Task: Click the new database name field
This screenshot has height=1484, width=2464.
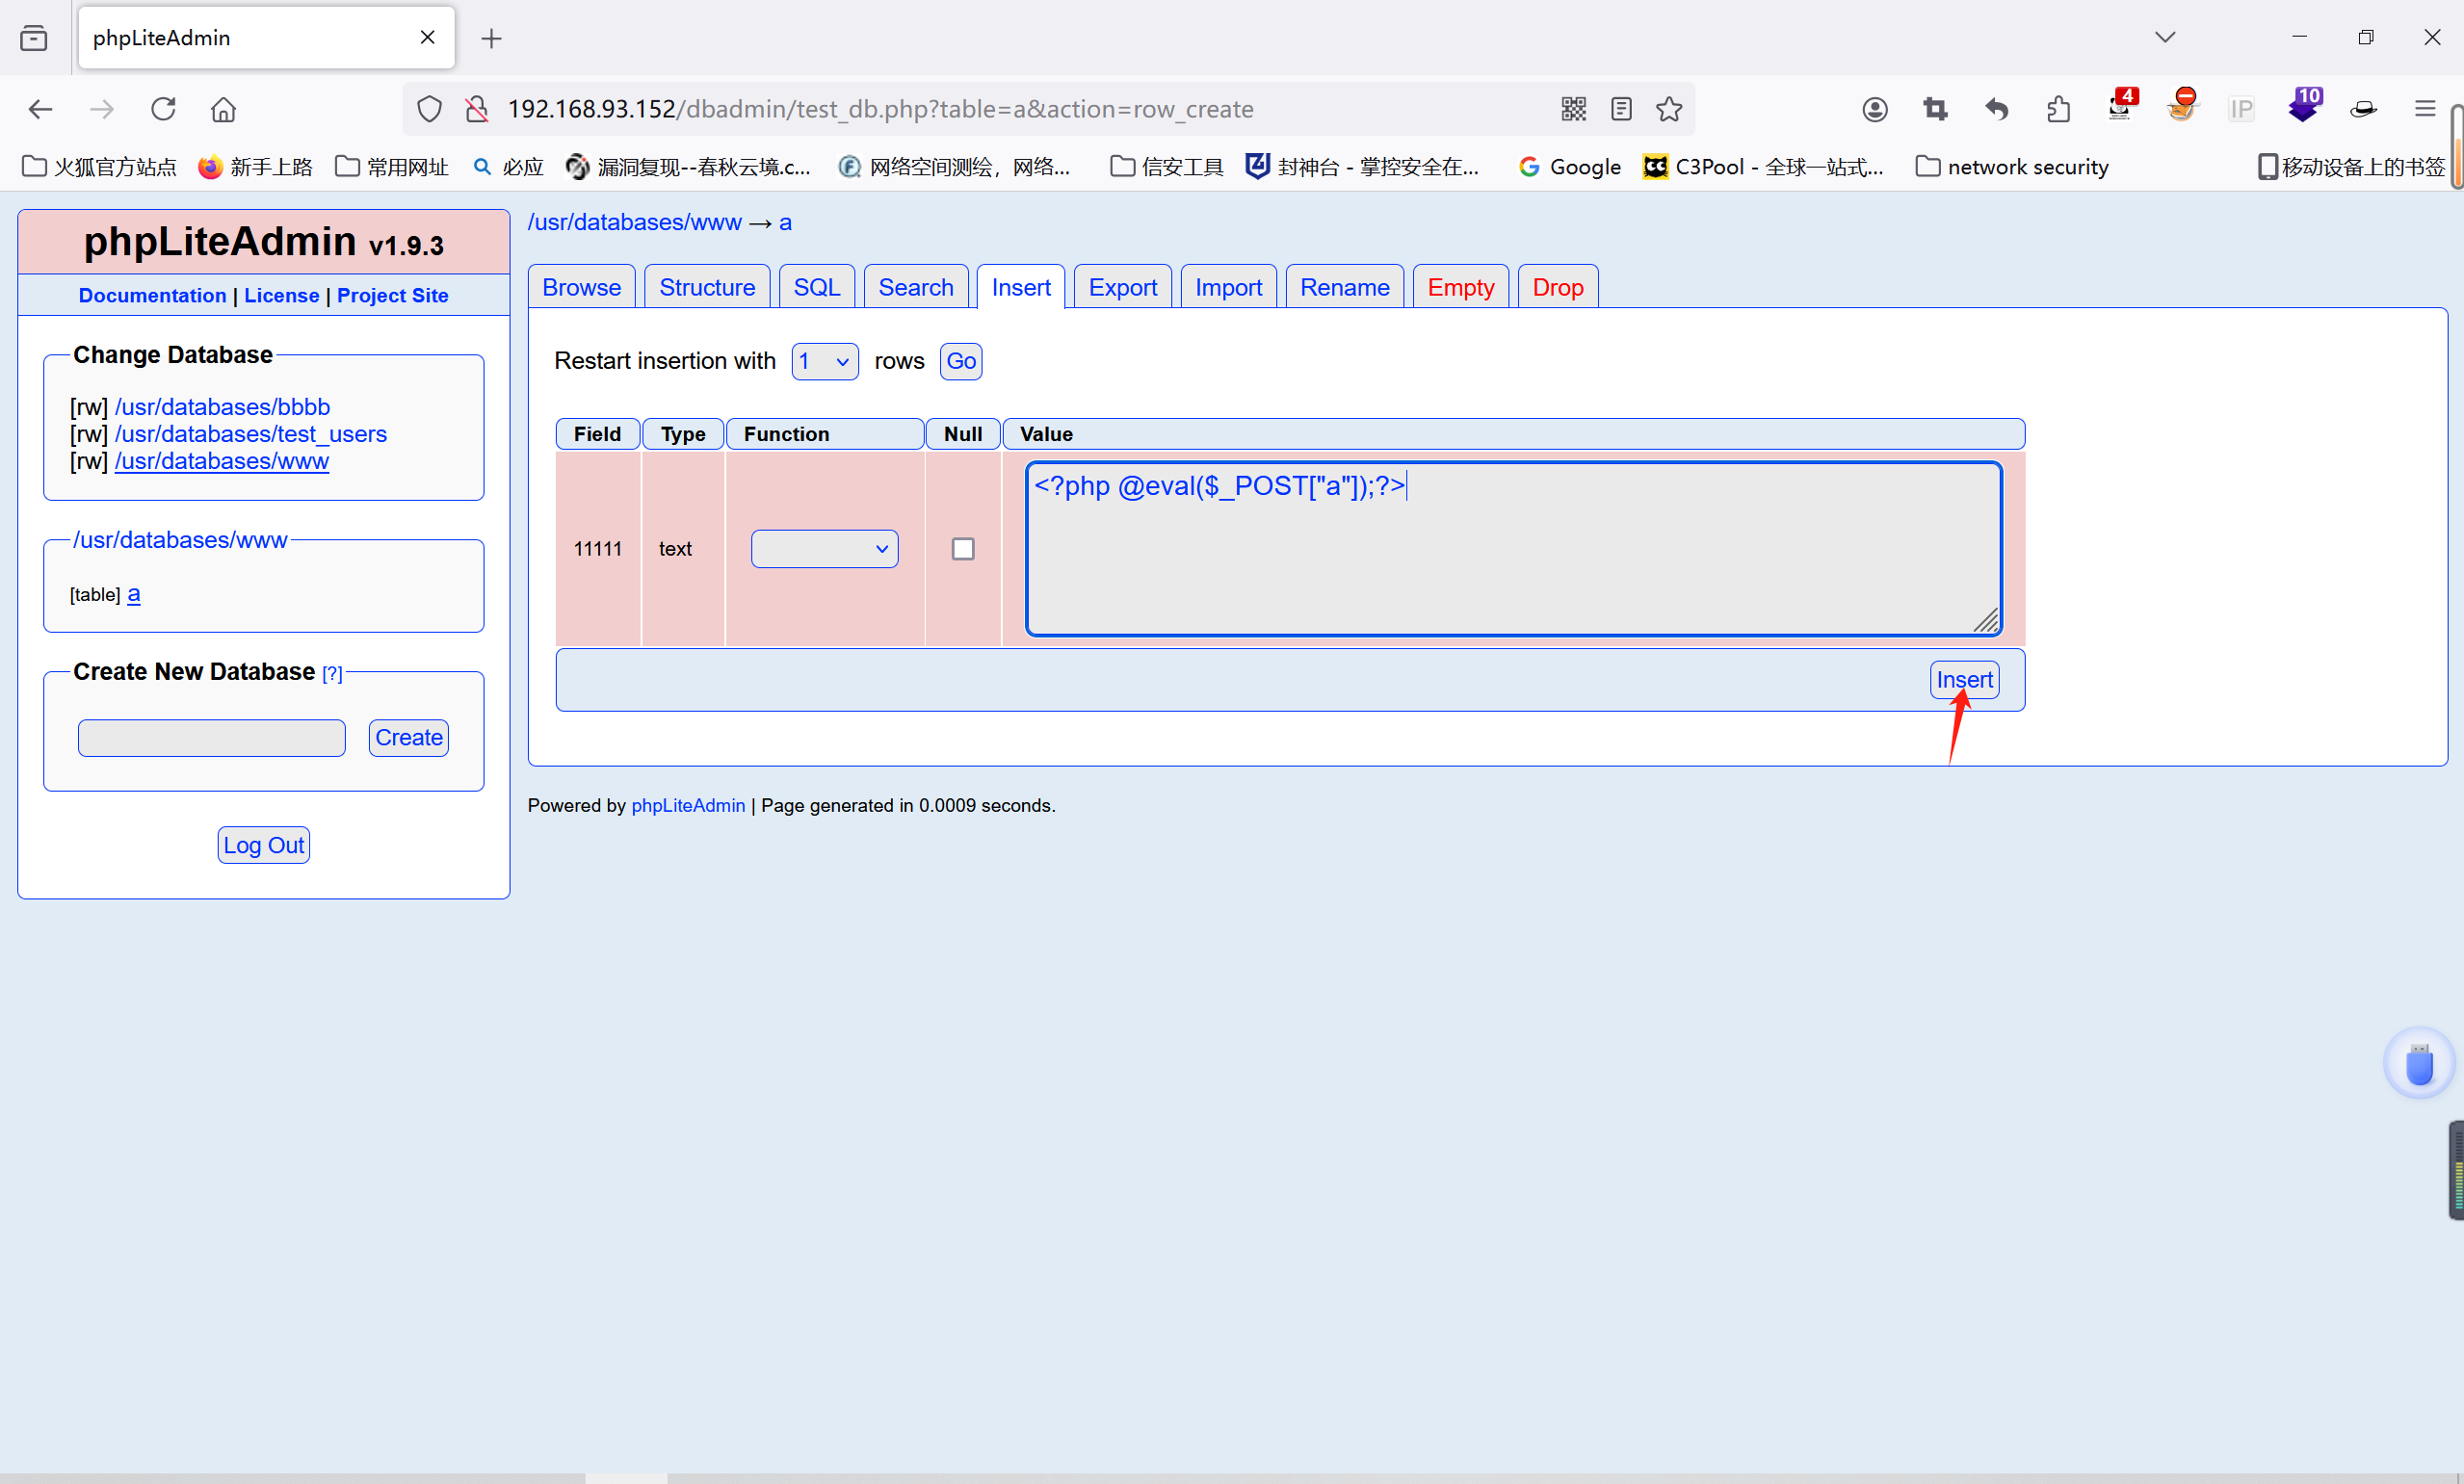Action: pos(211,738)
